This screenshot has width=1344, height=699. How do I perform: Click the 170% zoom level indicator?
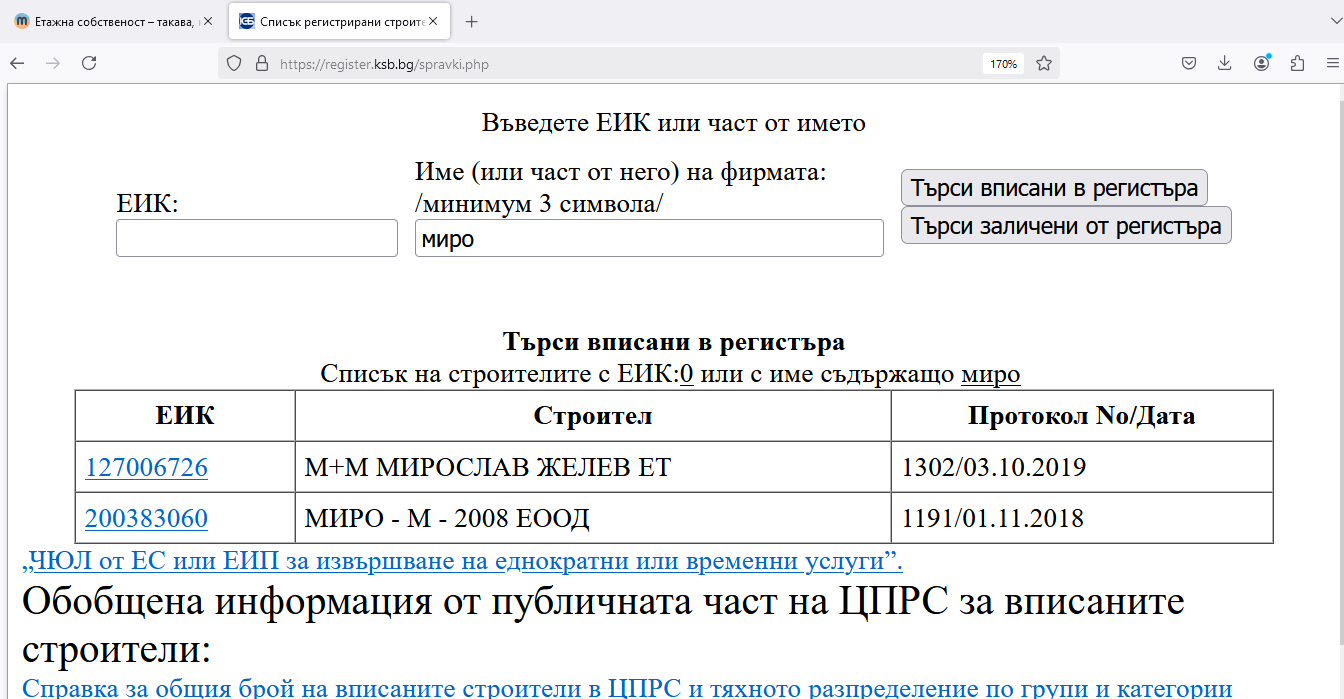(x=1003, y=64)
